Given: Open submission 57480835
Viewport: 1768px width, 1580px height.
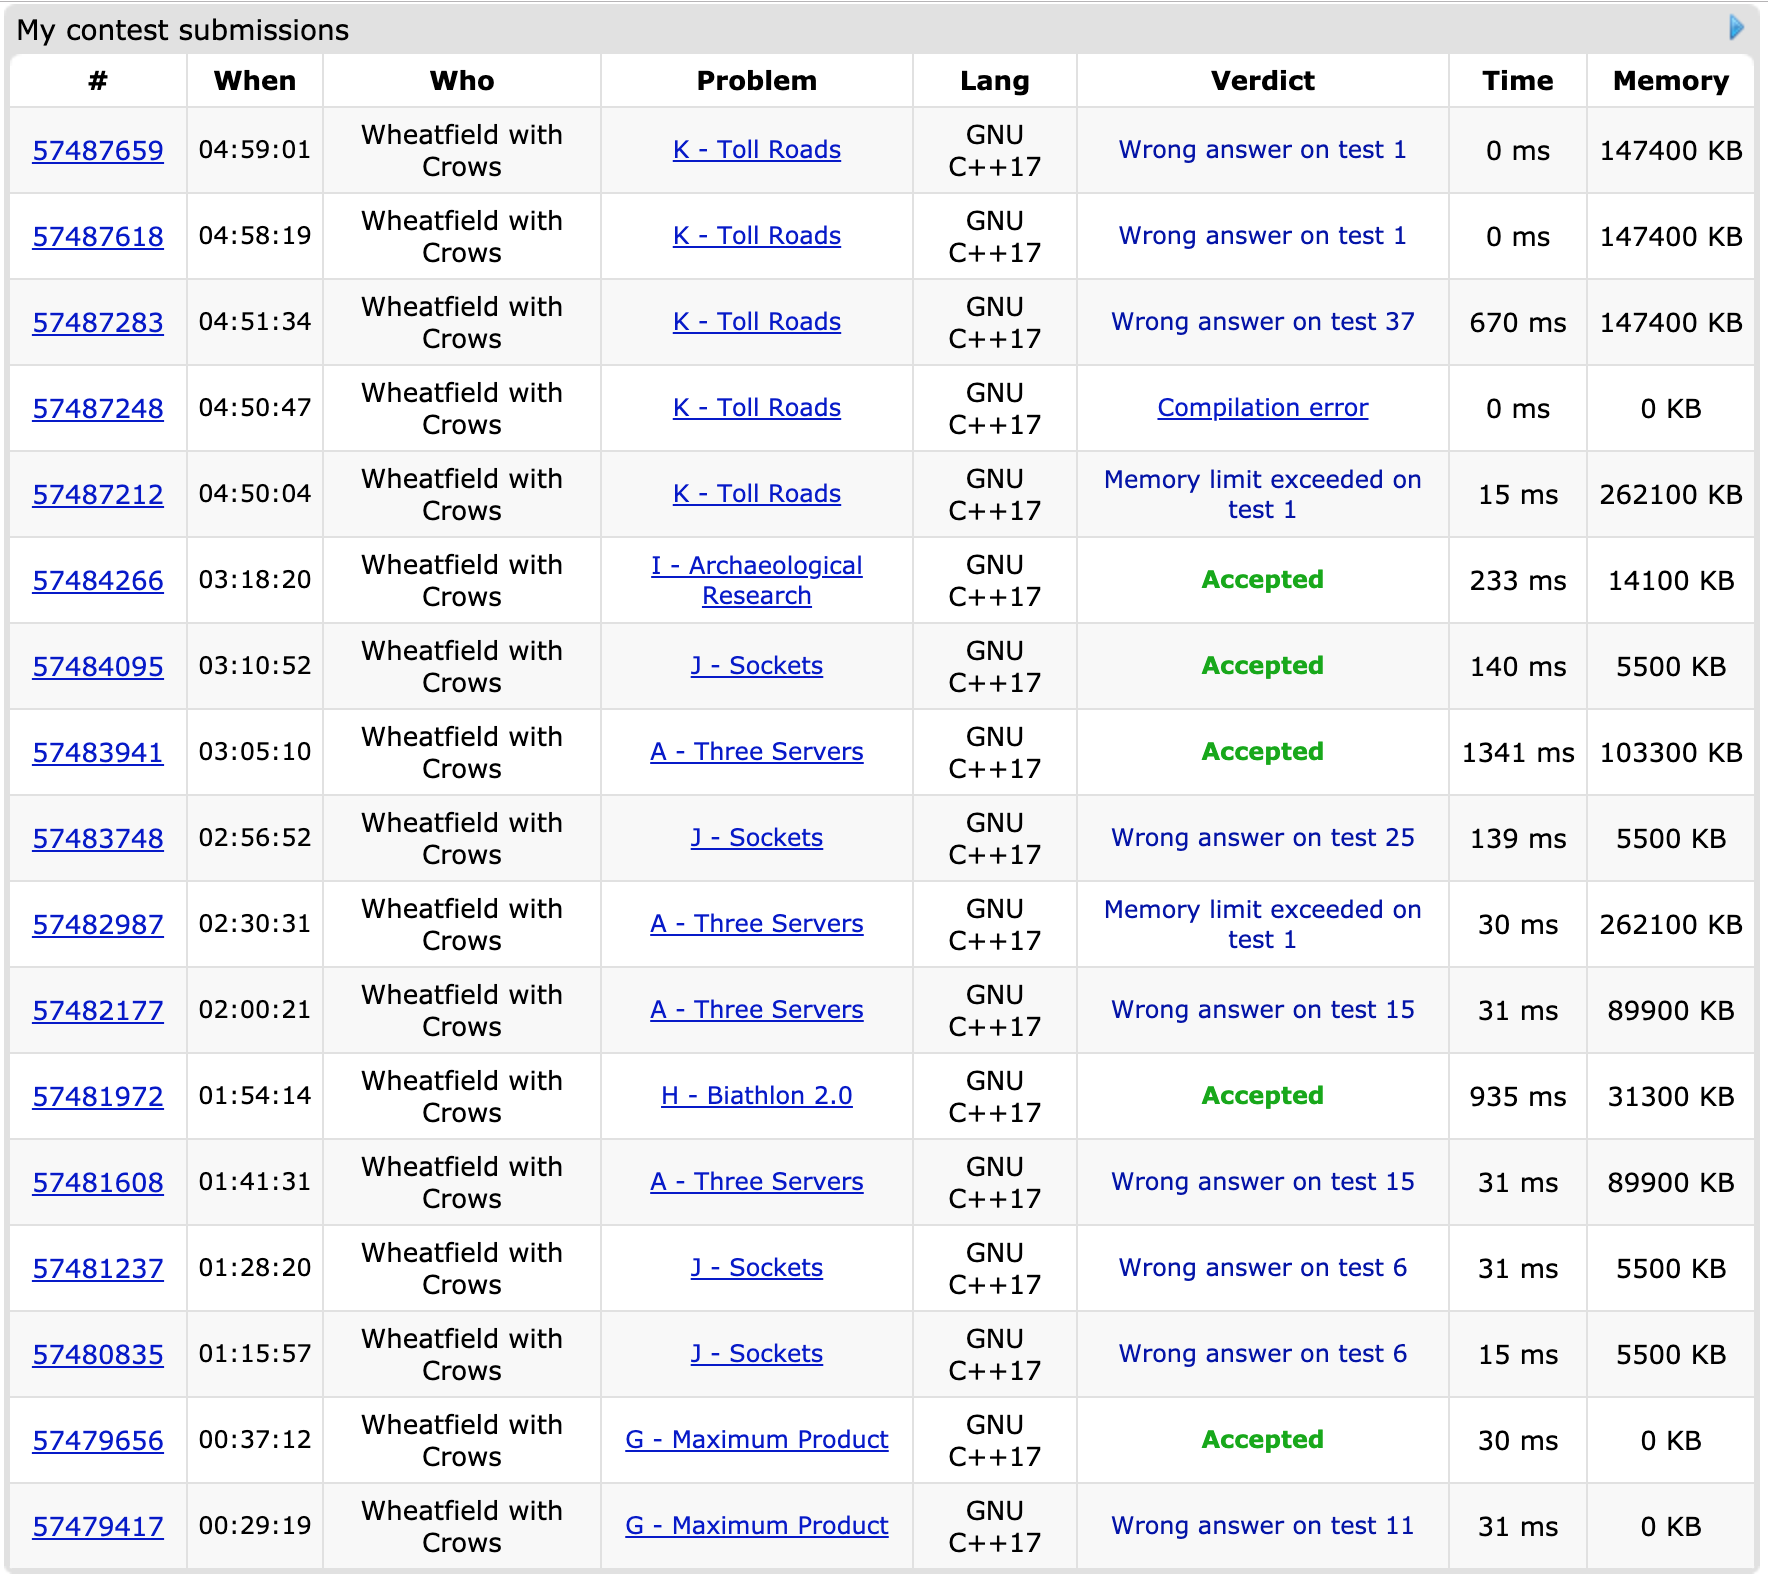Looking at the screenshot, I should tap(98, 1355).
